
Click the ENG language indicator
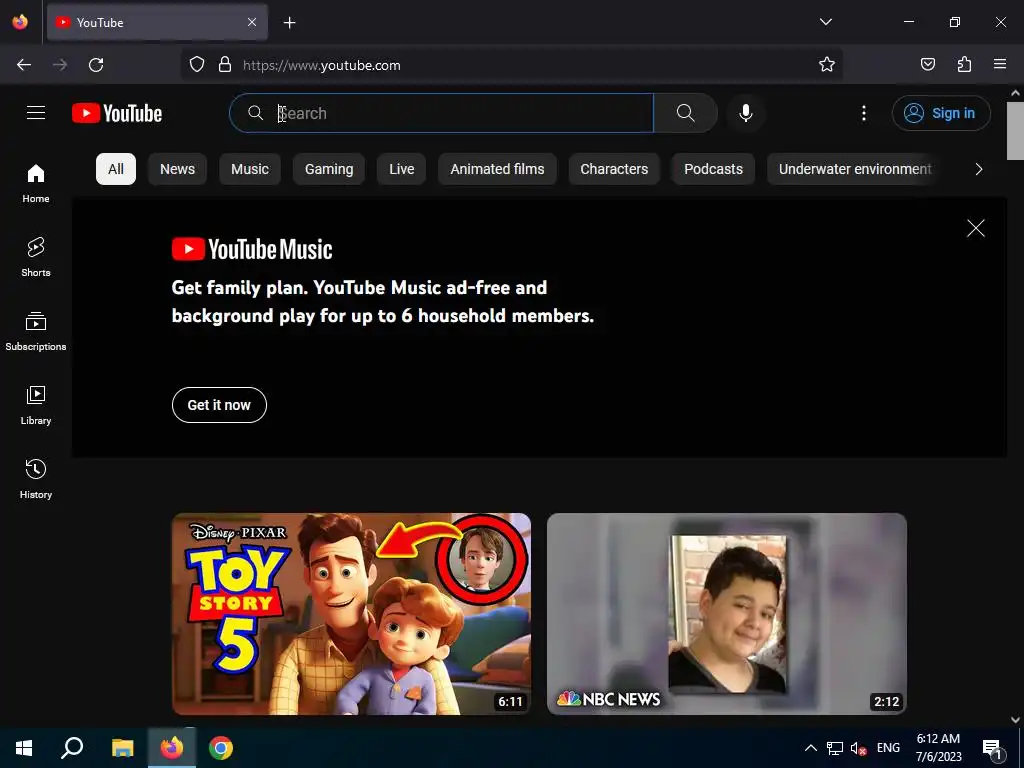point(888,748)
